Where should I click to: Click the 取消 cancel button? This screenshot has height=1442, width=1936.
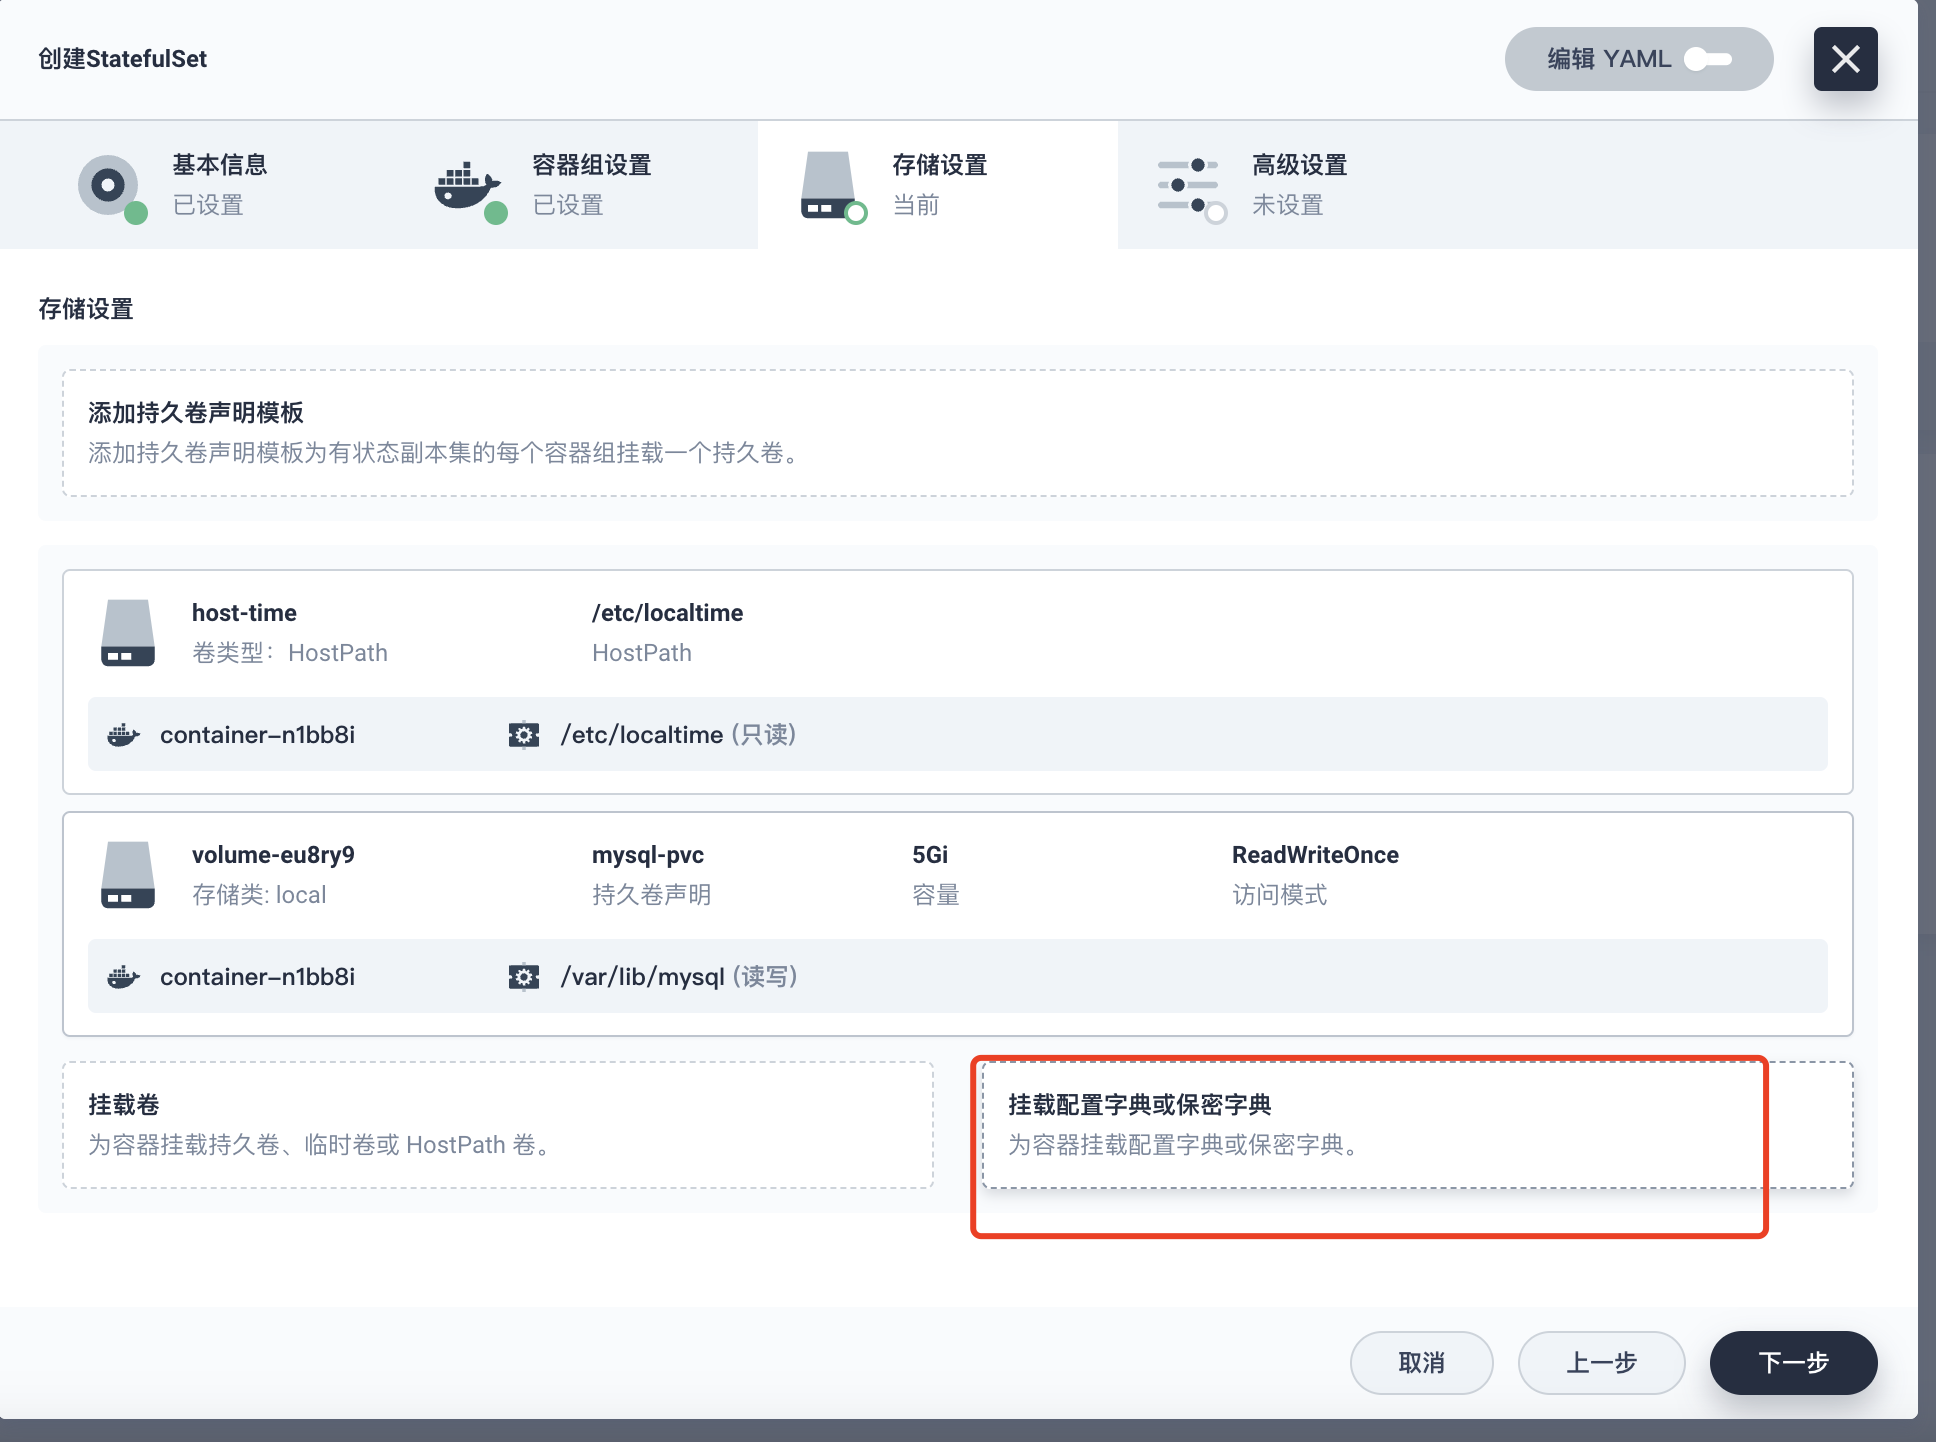(x=1421, y=1363)
